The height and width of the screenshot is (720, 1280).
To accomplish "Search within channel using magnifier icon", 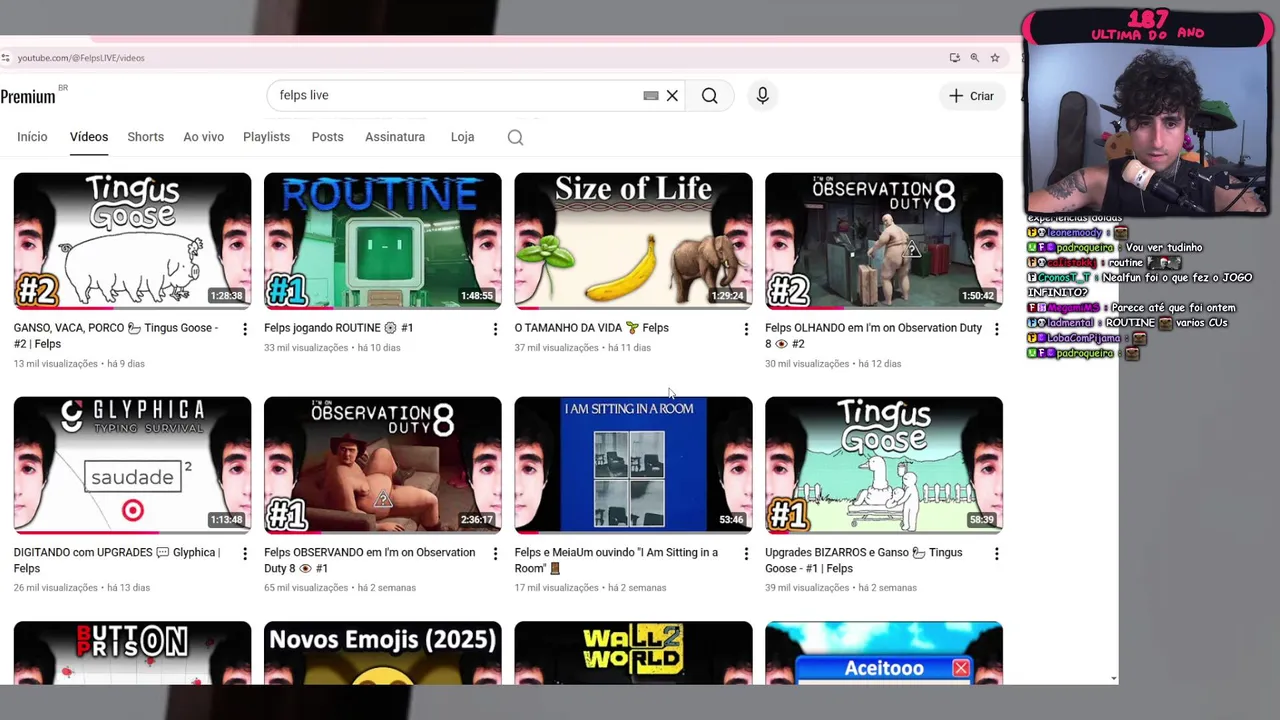I will tap(515, 138).
